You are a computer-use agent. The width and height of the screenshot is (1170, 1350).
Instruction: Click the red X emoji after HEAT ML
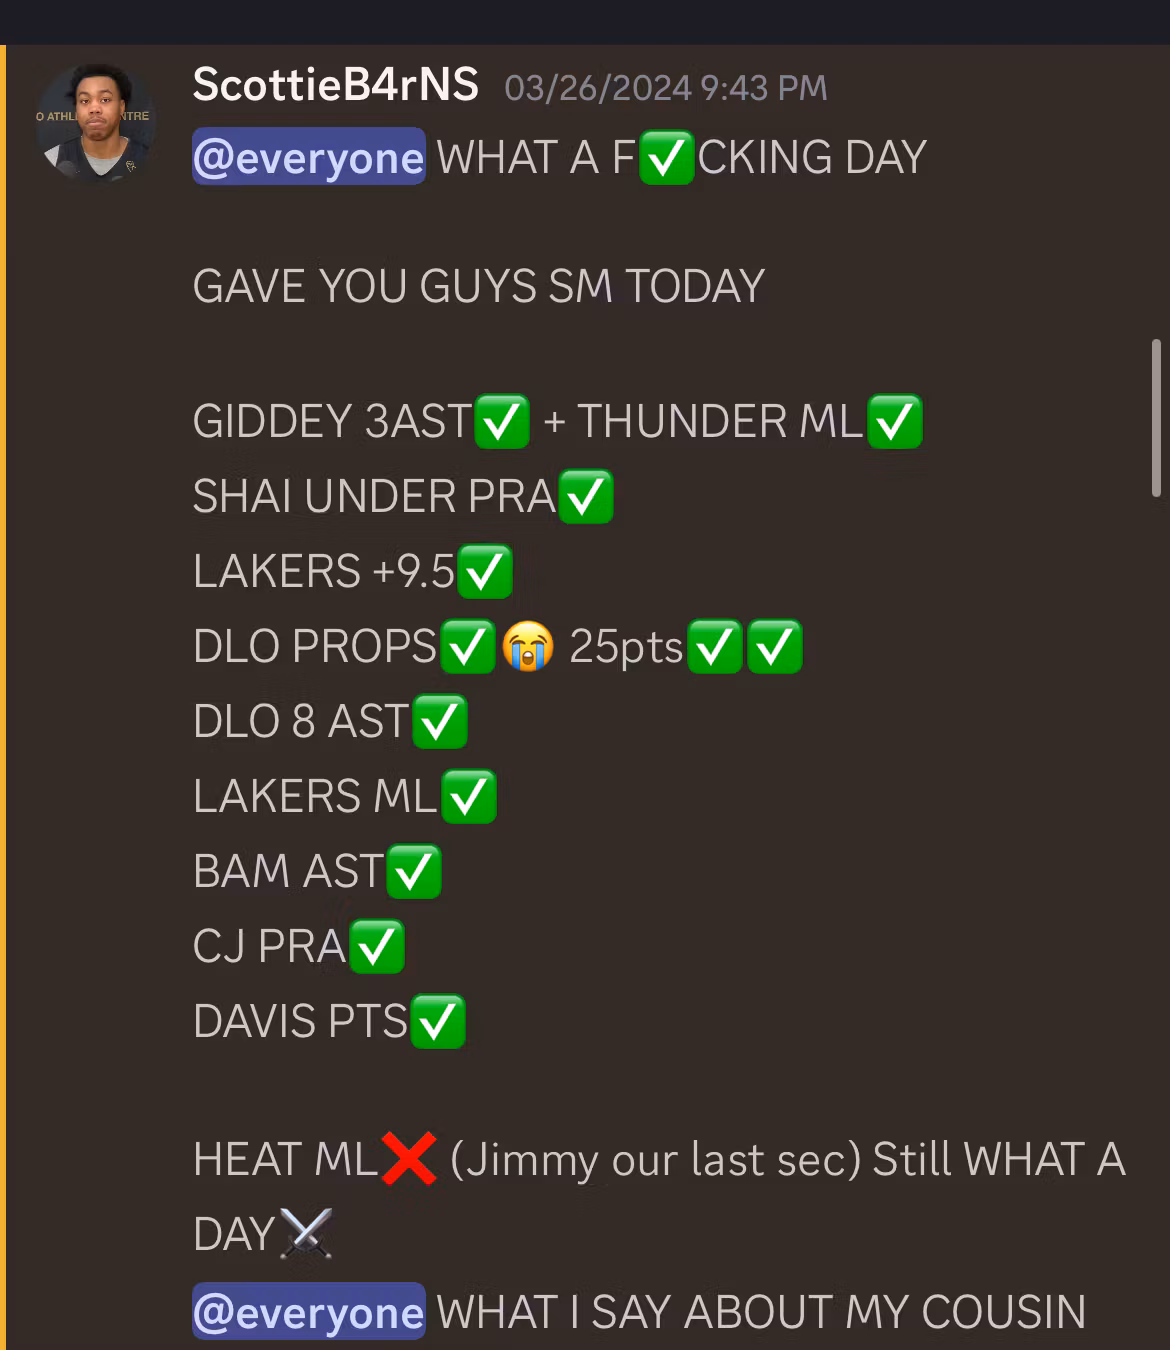408,1160
